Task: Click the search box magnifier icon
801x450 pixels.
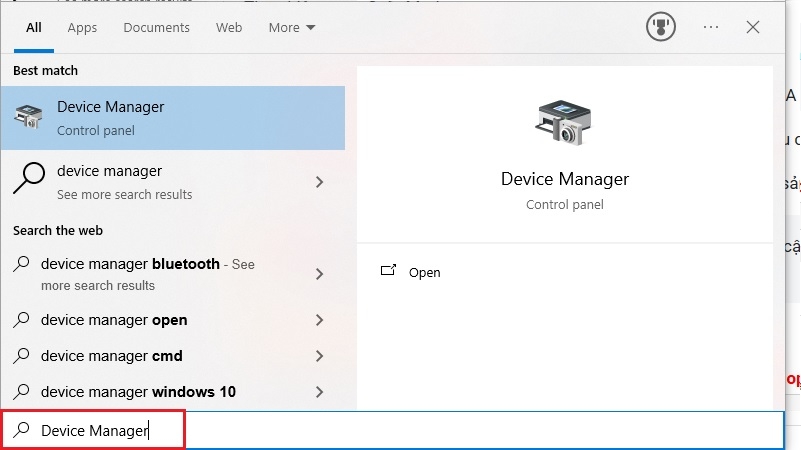Action: click(21, 430)
